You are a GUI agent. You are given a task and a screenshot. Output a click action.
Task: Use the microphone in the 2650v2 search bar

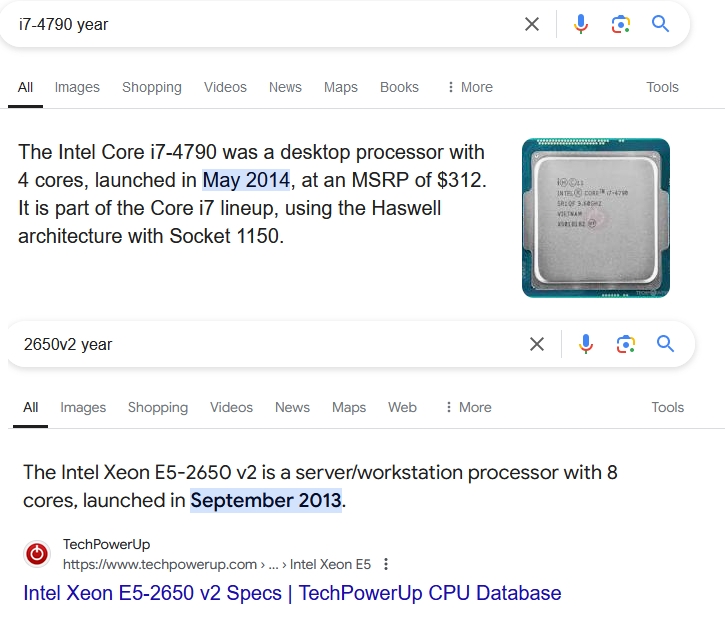(x=586, y=344)
